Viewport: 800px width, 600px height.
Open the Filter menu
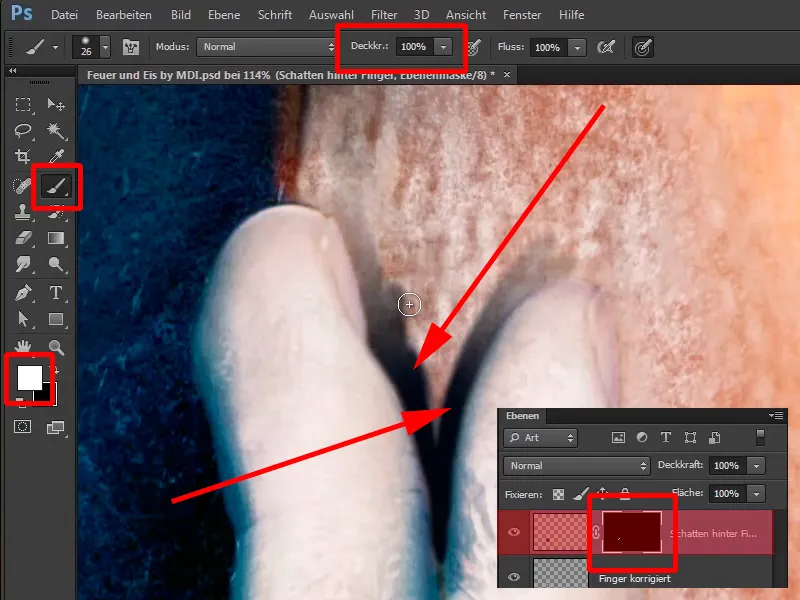(383, 15)
